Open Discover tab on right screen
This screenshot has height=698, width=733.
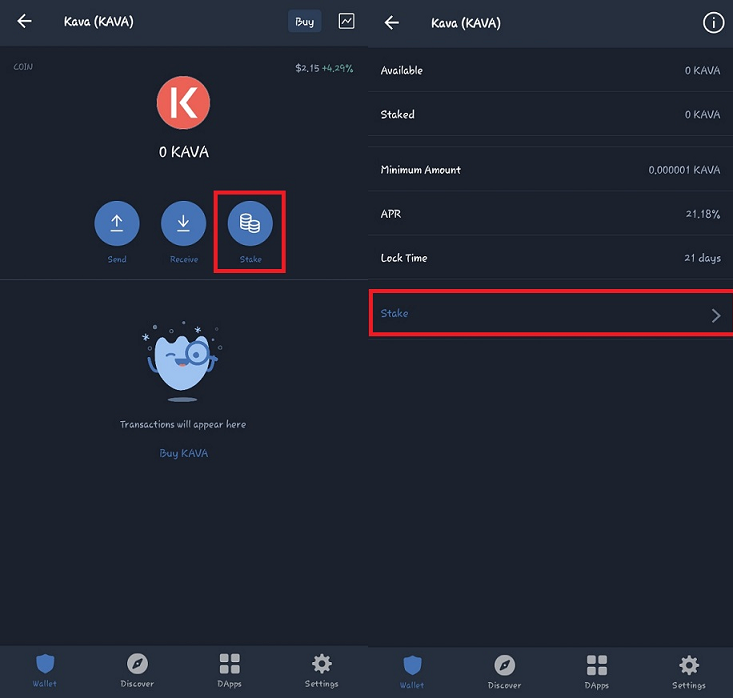coord(504,672)
